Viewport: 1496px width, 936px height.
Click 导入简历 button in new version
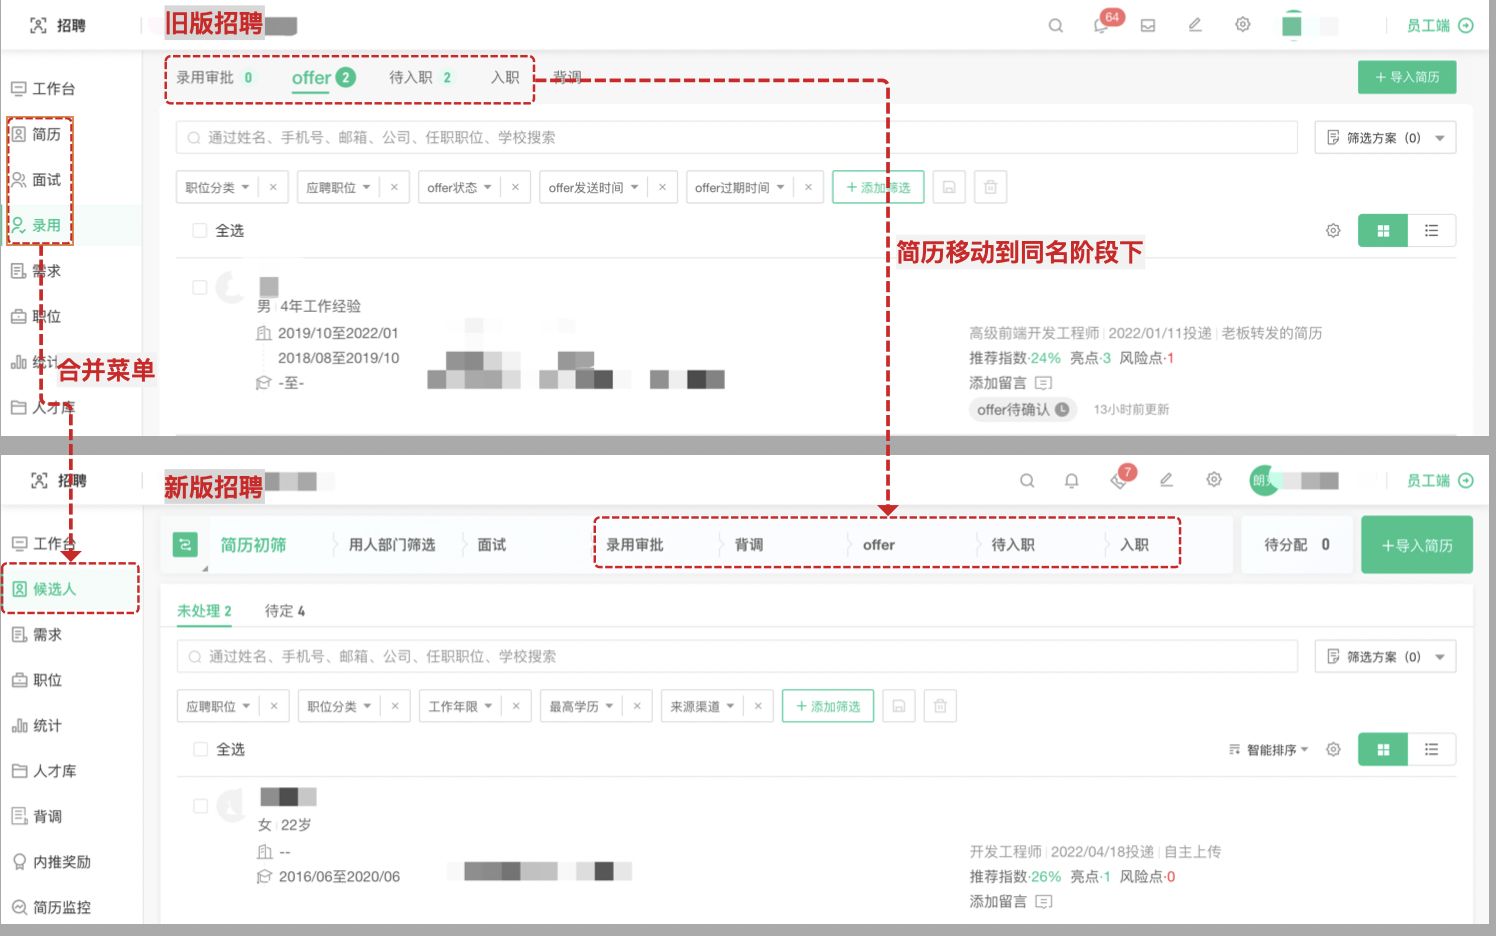(1417, 545)
